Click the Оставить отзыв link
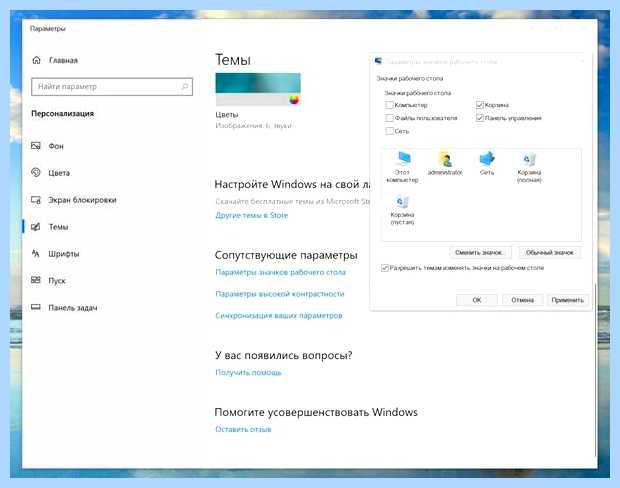Image resolution: width=620 pixels, height=488 pixels. coord(243,429)
